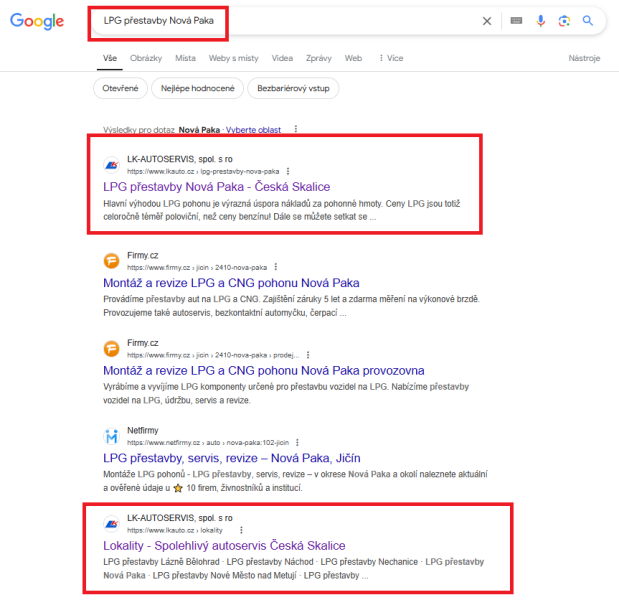Select LK-AUTOSERVIS favicon of Lokality result
The image size is (619, 600).
pos(112,524)
